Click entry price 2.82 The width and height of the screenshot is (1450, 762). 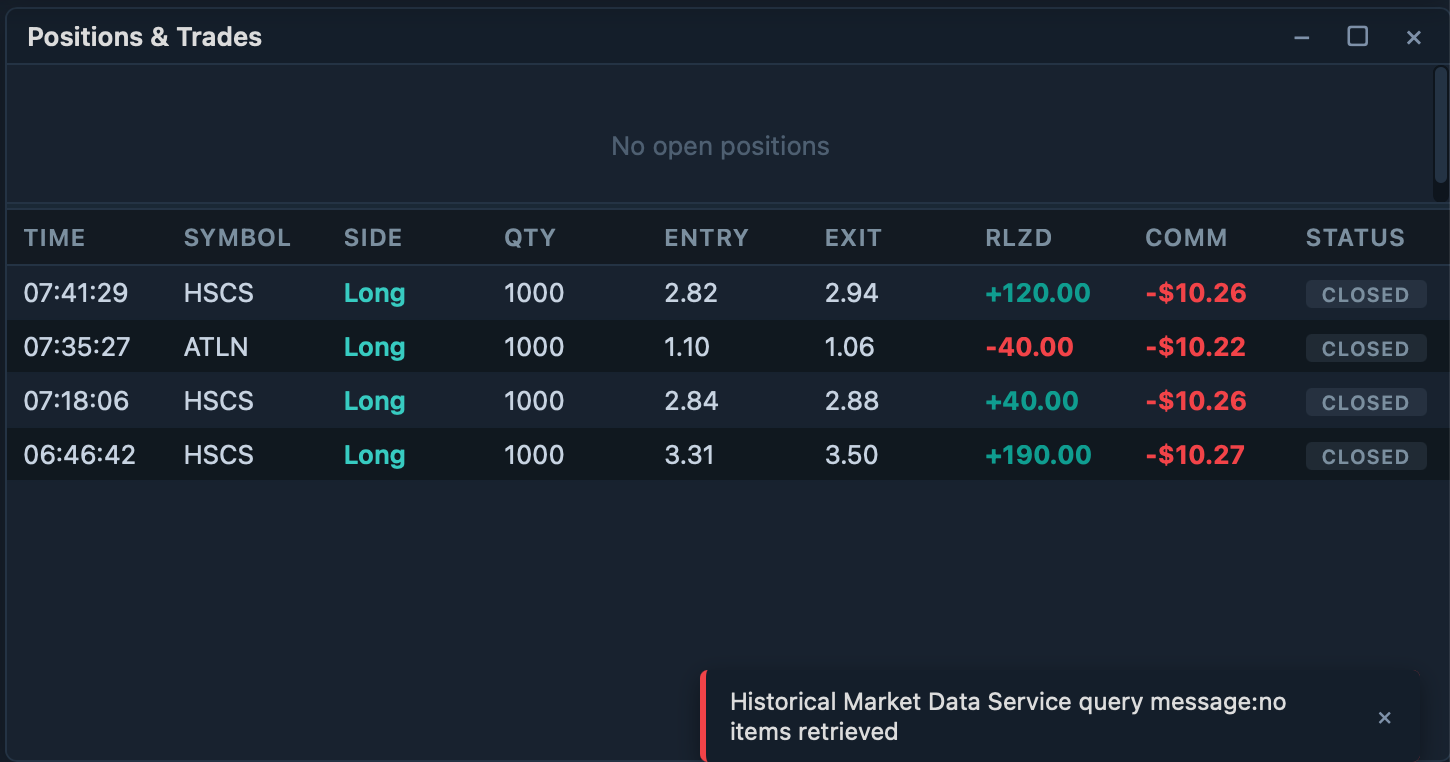pos(691,293)
